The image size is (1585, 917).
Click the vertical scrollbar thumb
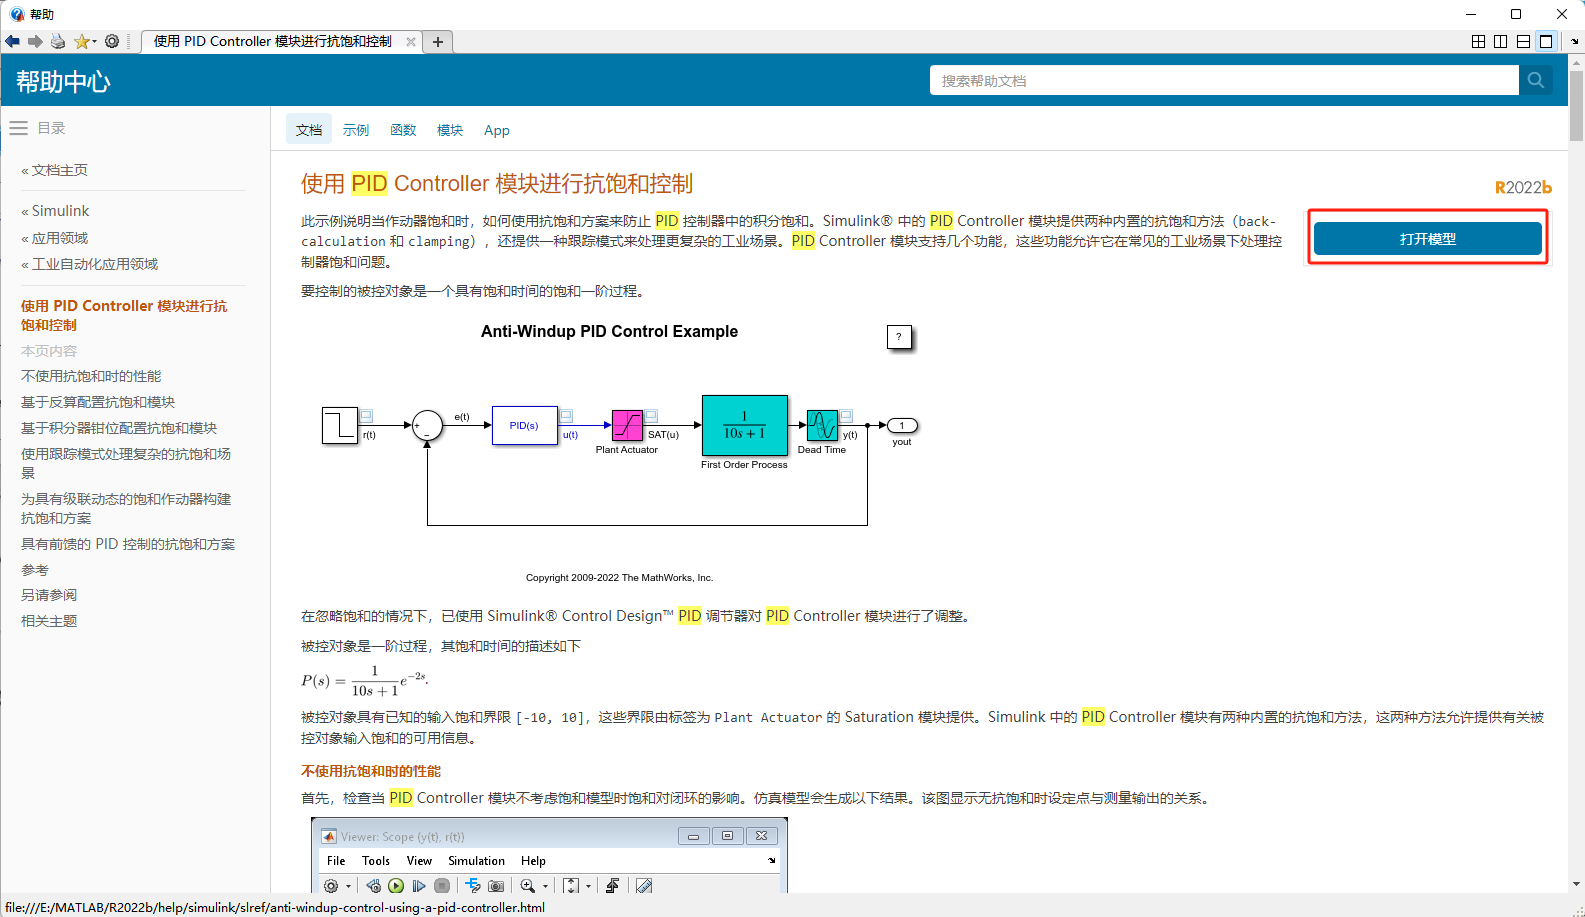(1576, 106)
